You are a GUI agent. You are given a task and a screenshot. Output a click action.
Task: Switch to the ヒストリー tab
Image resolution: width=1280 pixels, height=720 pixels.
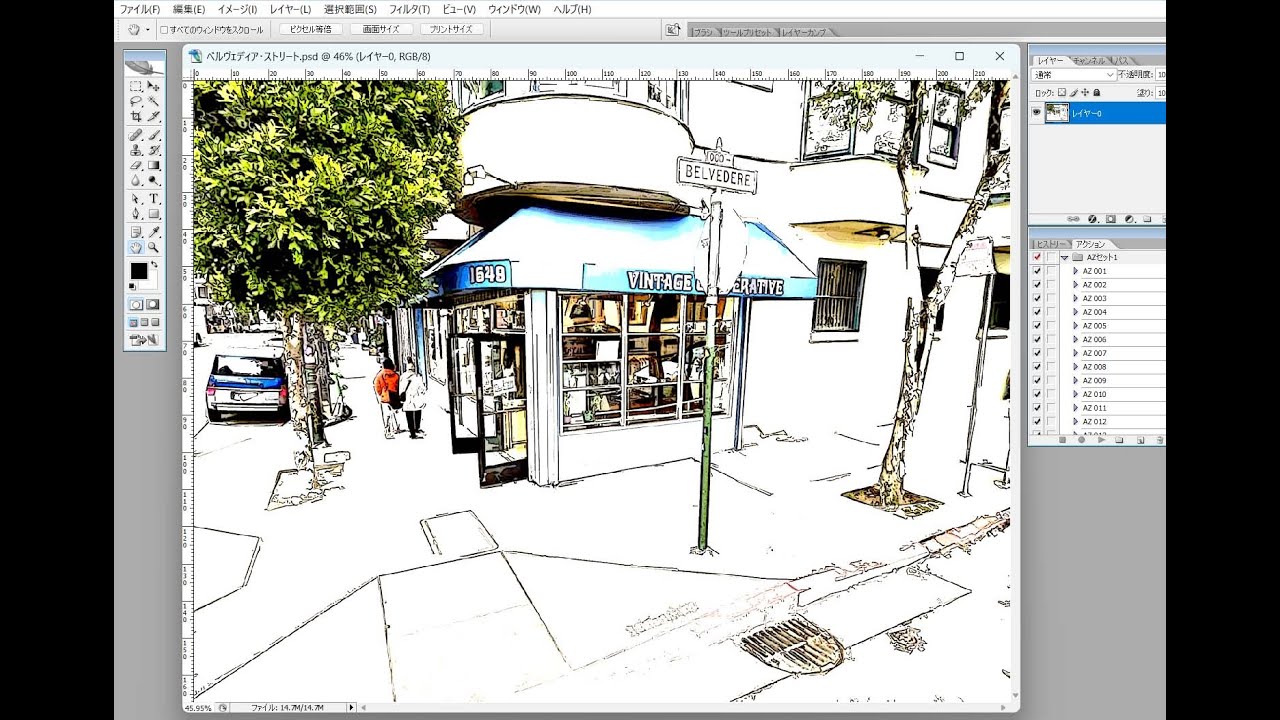coord(1051,244)
